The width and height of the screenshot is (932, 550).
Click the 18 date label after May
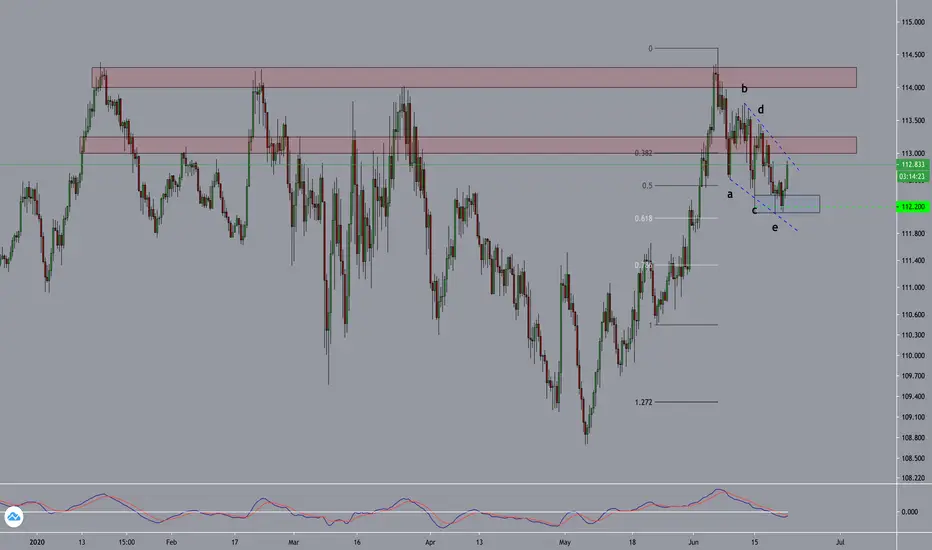[632, 542]
